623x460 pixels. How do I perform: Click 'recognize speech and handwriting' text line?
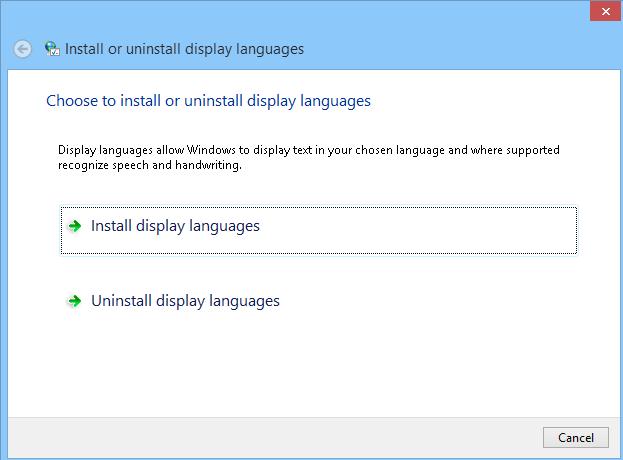coord(150,166)
